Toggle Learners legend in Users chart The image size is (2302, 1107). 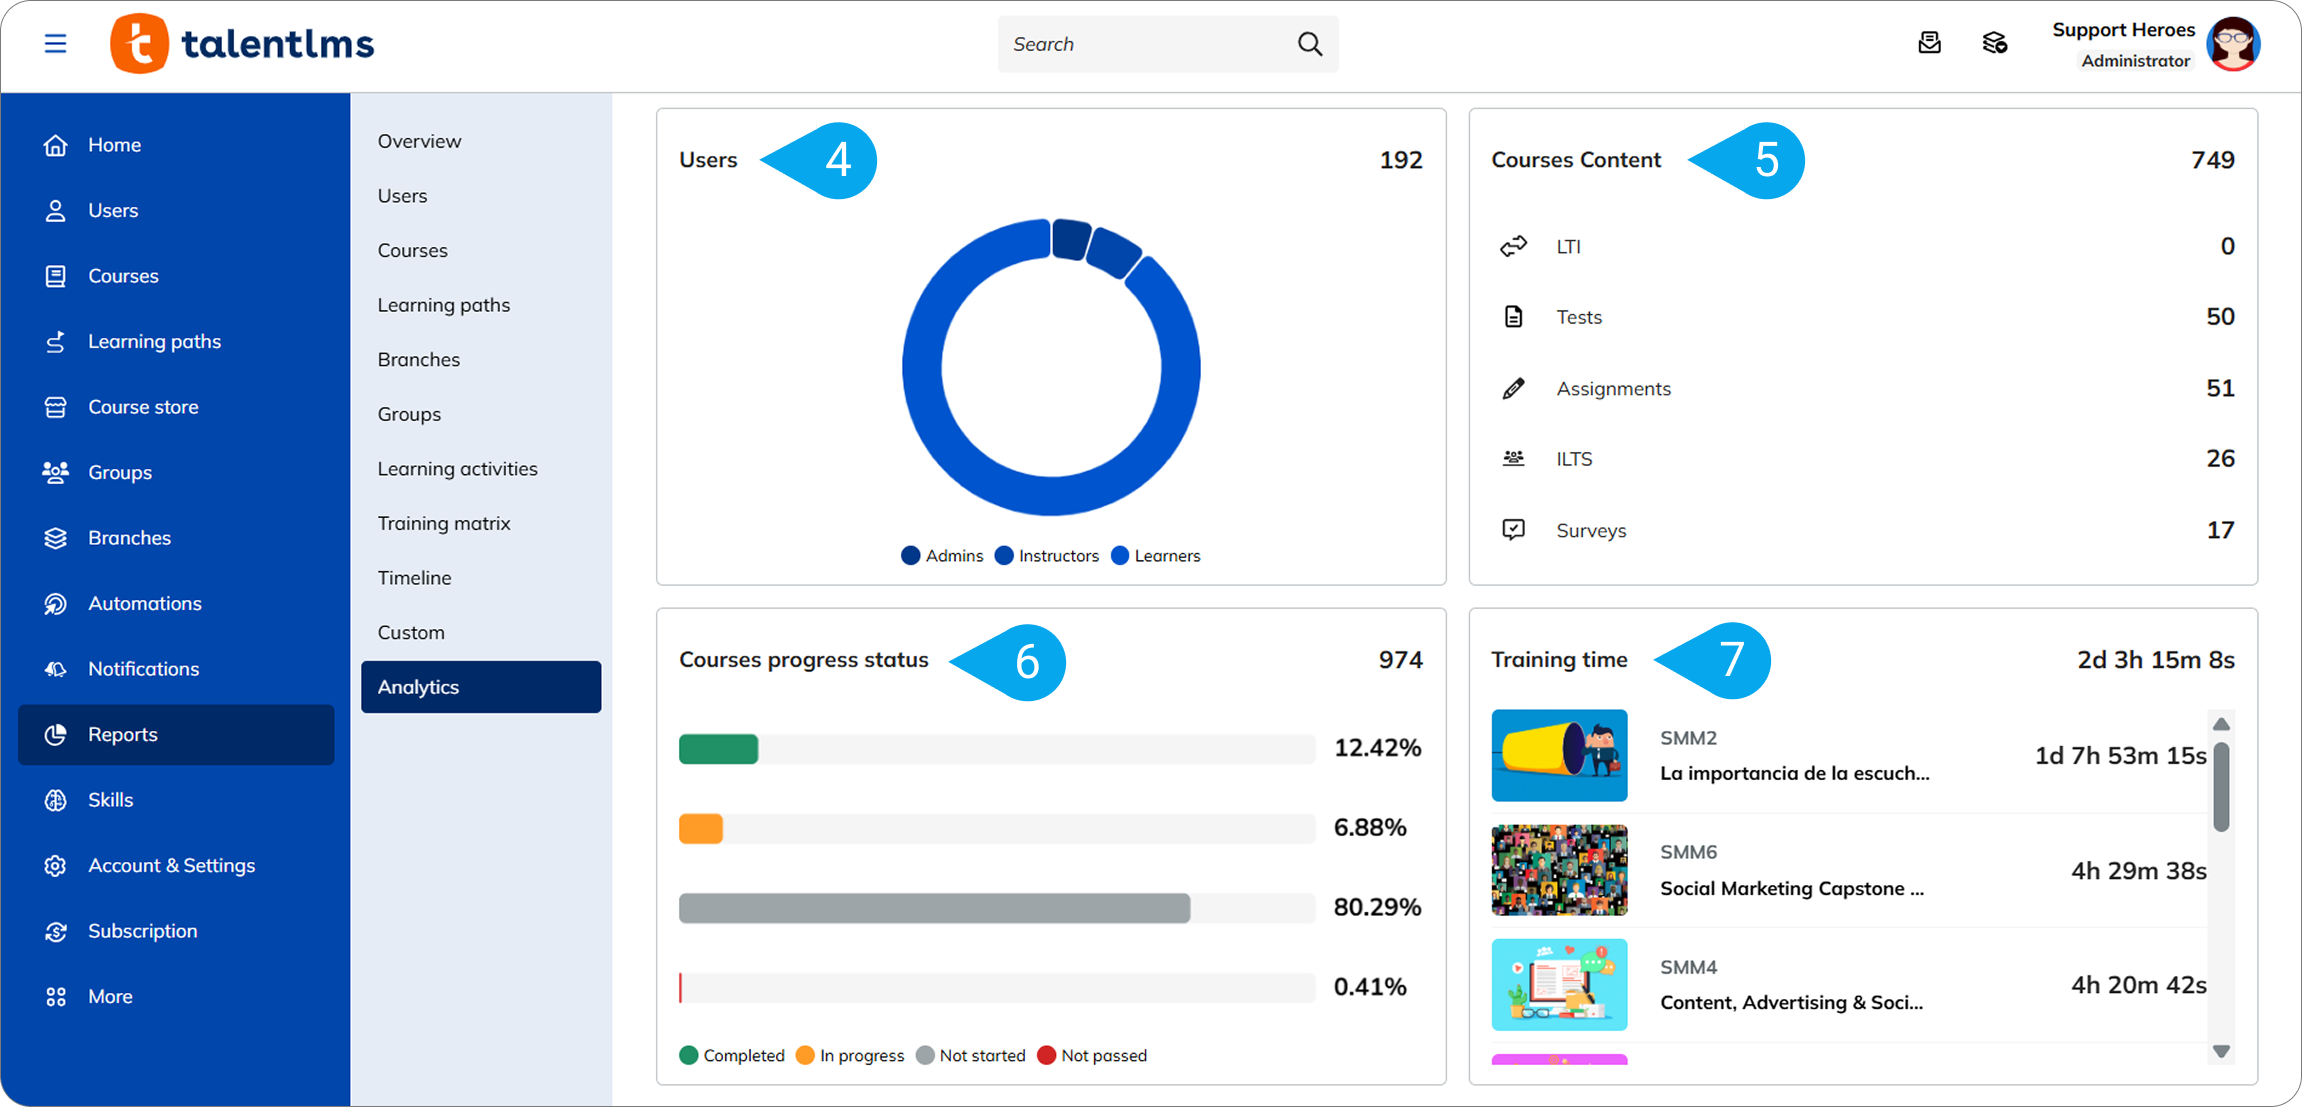tap(1155, 556)
